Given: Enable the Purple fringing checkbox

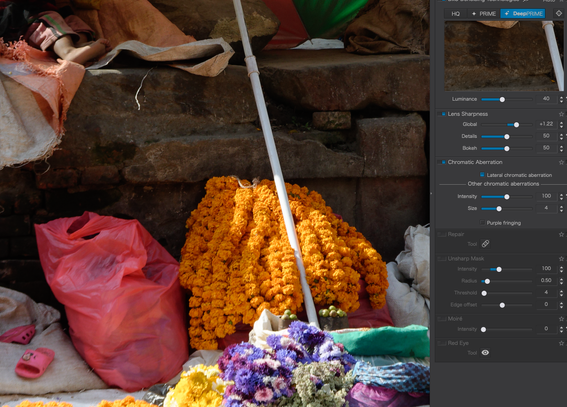Looking at the screenshot, I should (x=482, y=223).
